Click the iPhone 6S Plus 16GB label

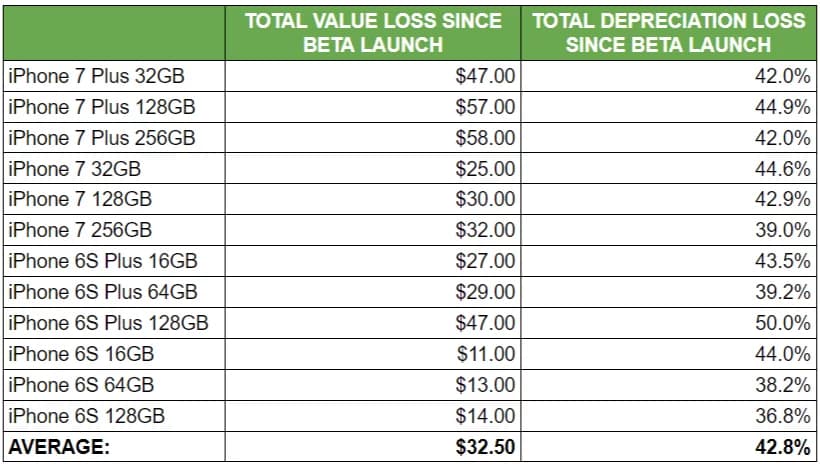(103, 261)
